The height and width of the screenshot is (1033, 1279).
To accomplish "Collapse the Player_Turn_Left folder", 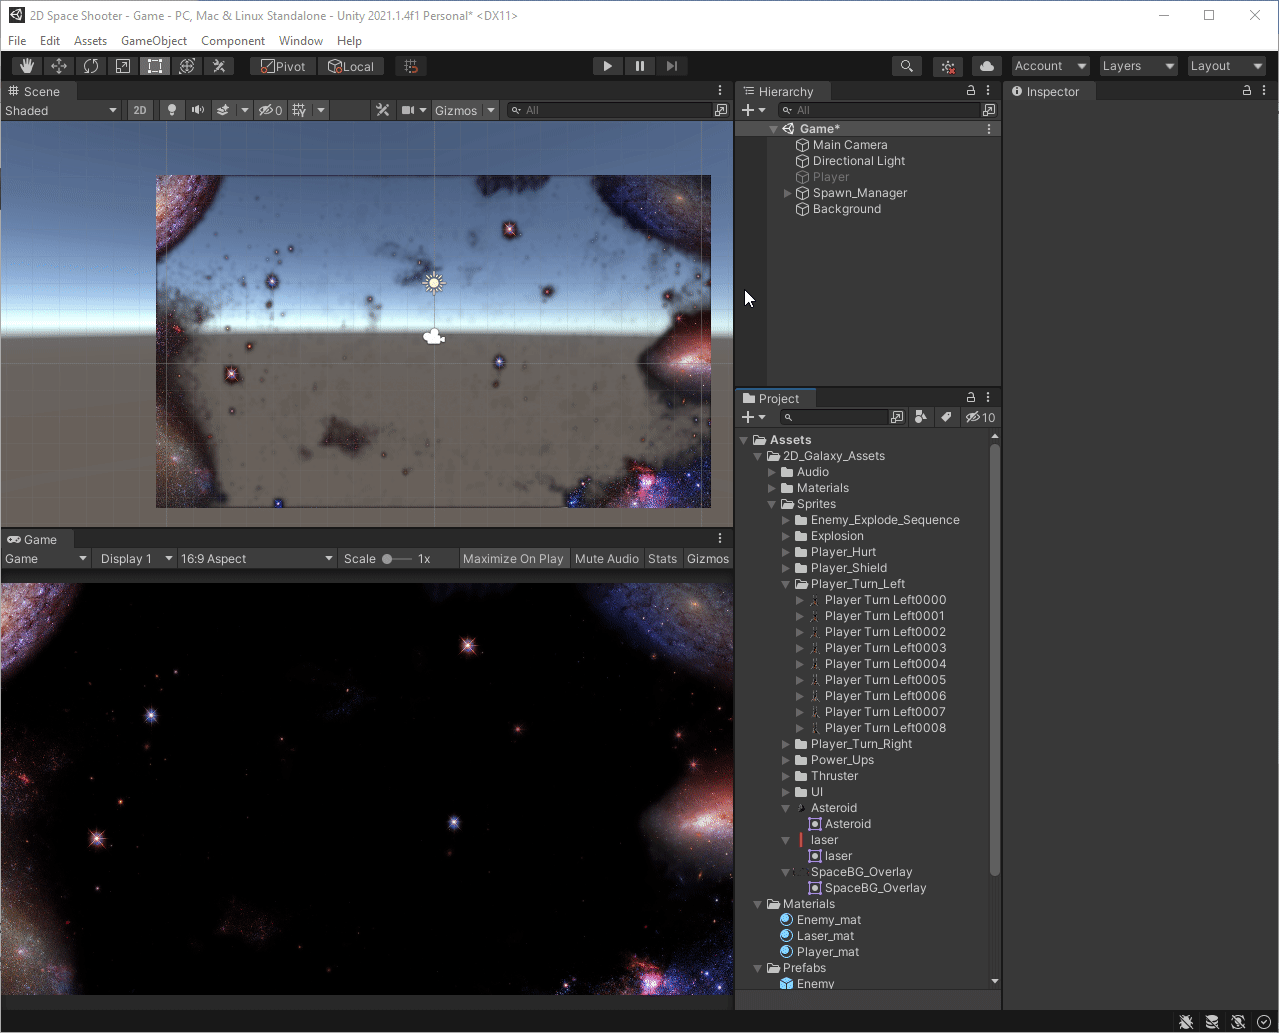I will [x=788, y=584].
